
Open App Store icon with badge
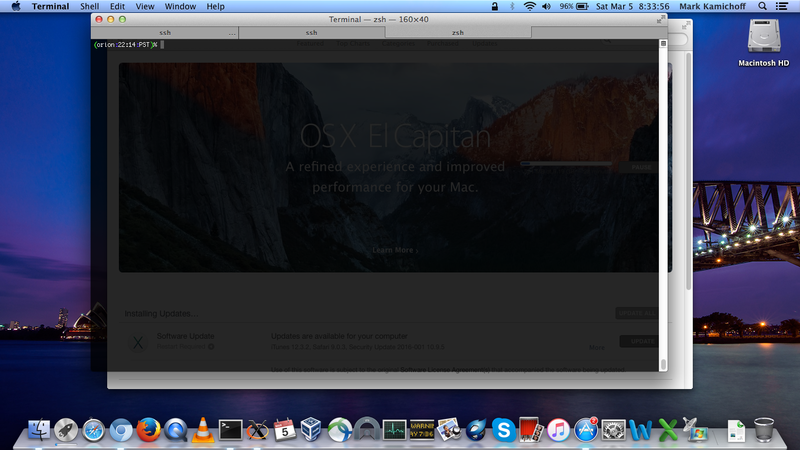[x=586, y=430]
